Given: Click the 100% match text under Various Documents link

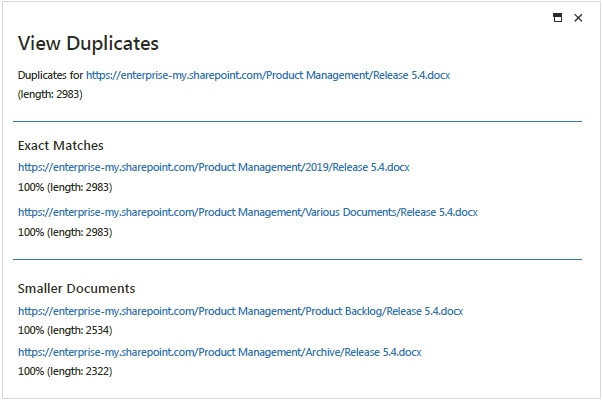Looking at the screenshot, I should coord(65,232).
